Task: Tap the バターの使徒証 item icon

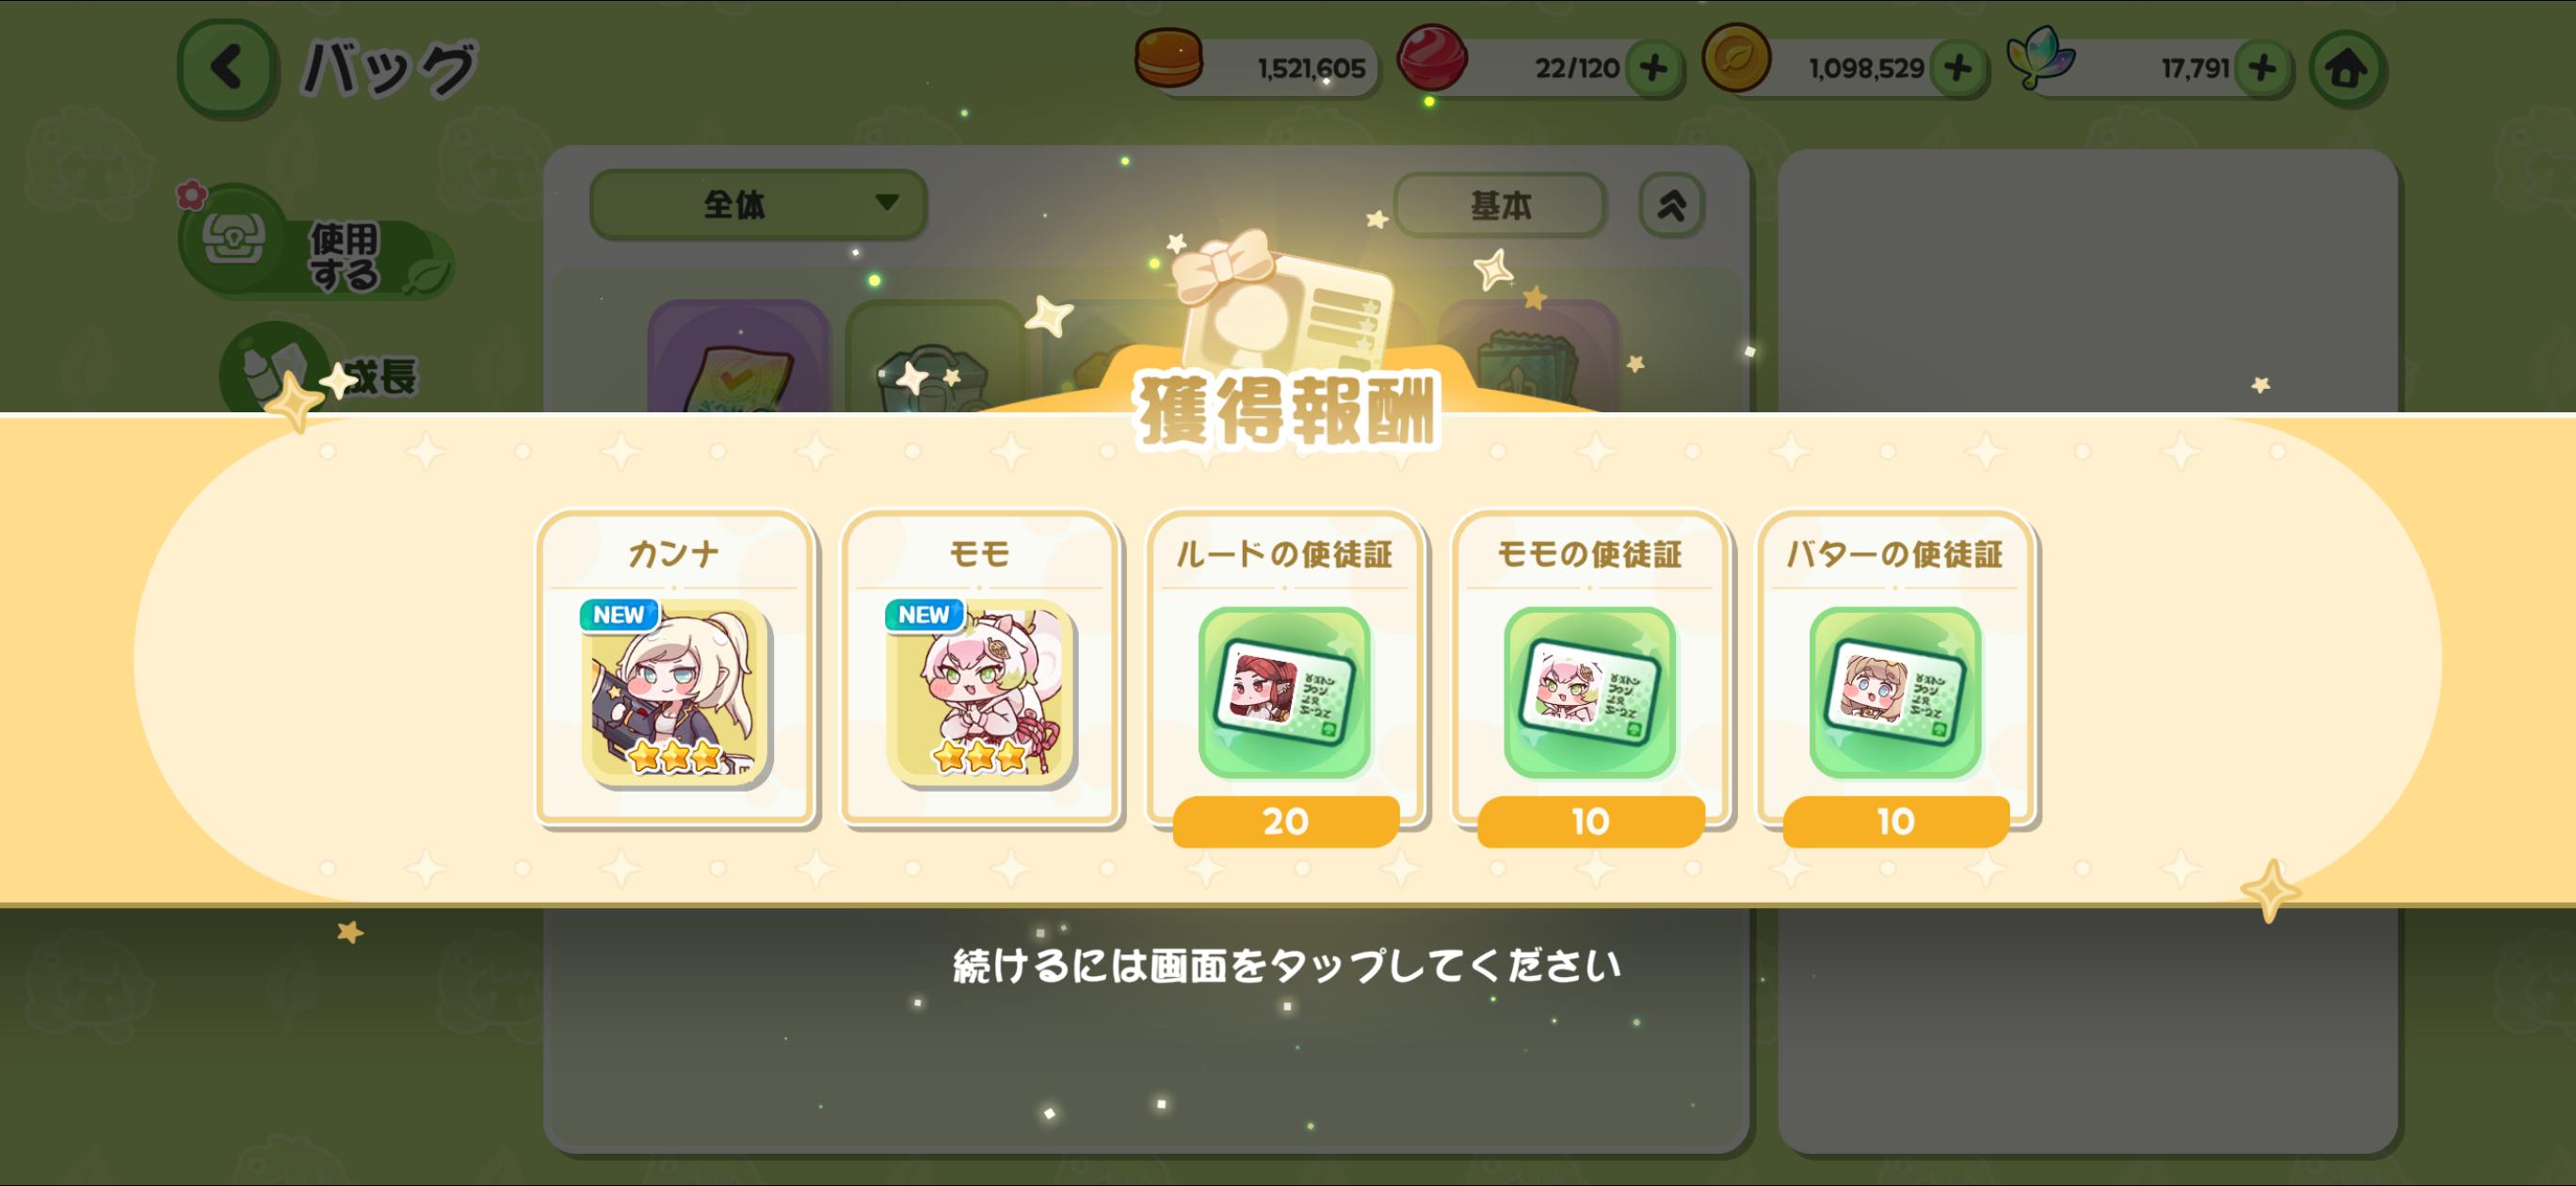Action: pos(1894,692)
